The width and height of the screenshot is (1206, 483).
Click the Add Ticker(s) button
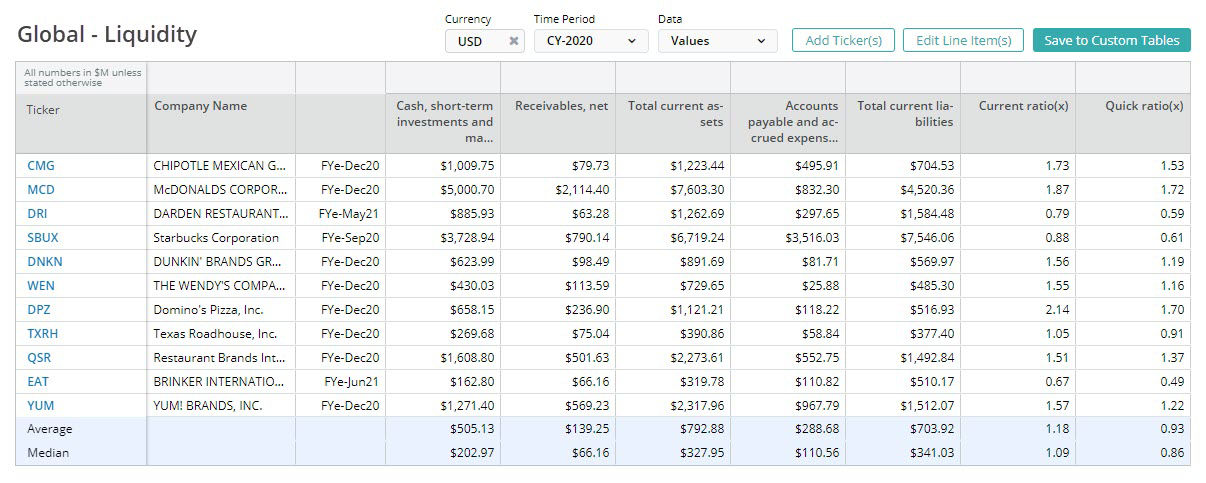coord(843,40)
